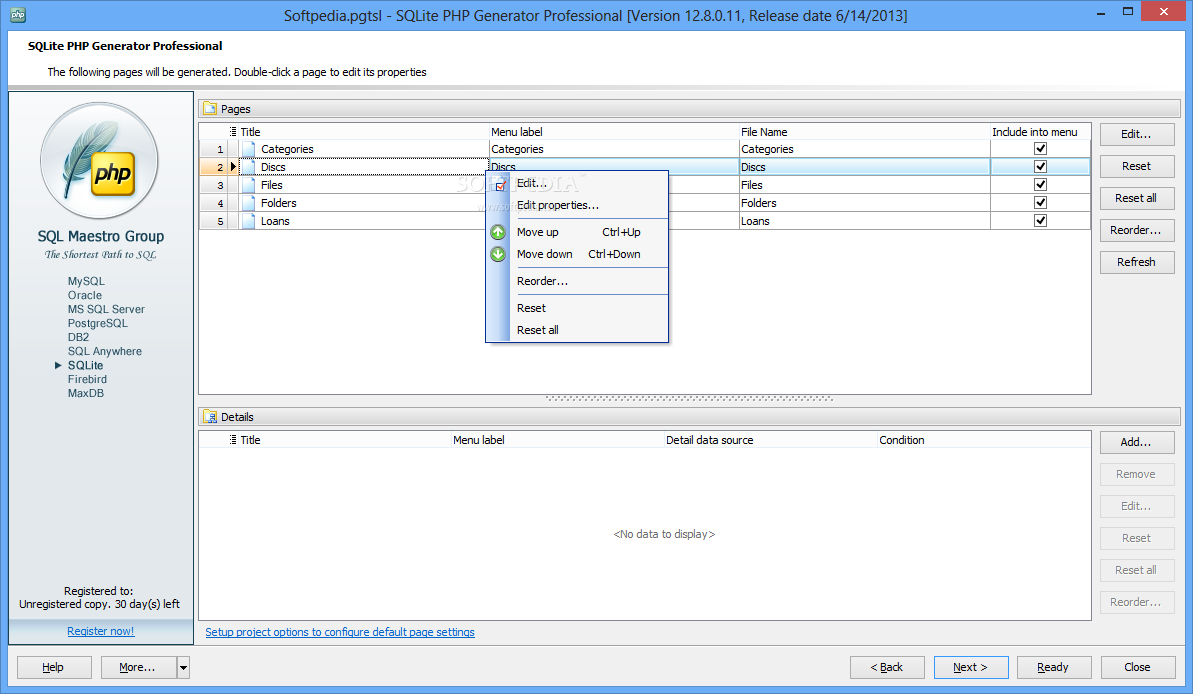Click the splitter between Pages and Details

tap(689, 399)
